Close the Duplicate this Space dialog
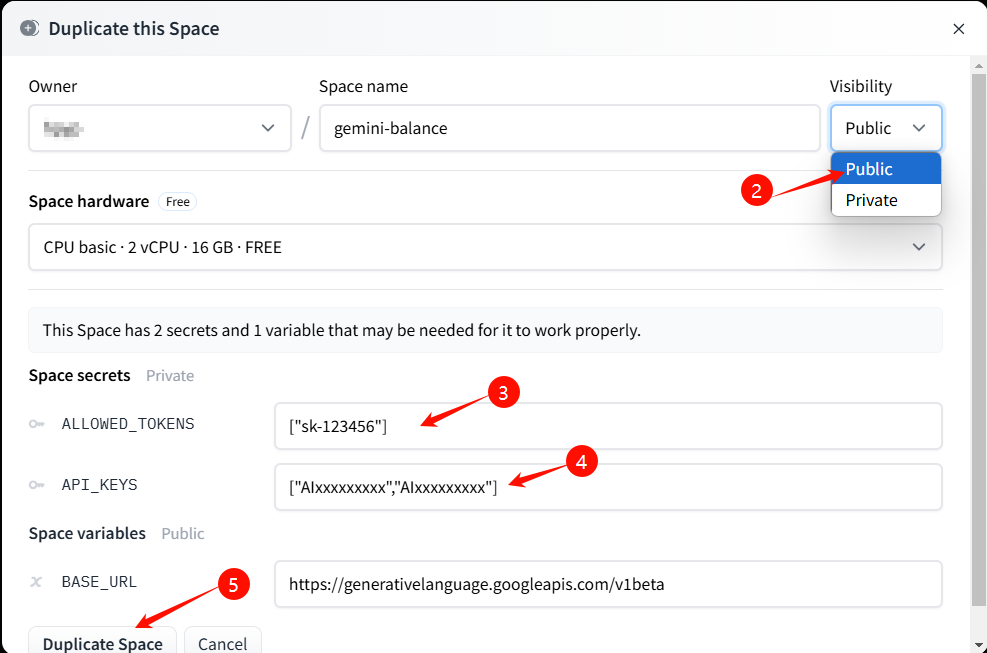The width and height of the screenshot is (987, 653). (x=958, y=29)
